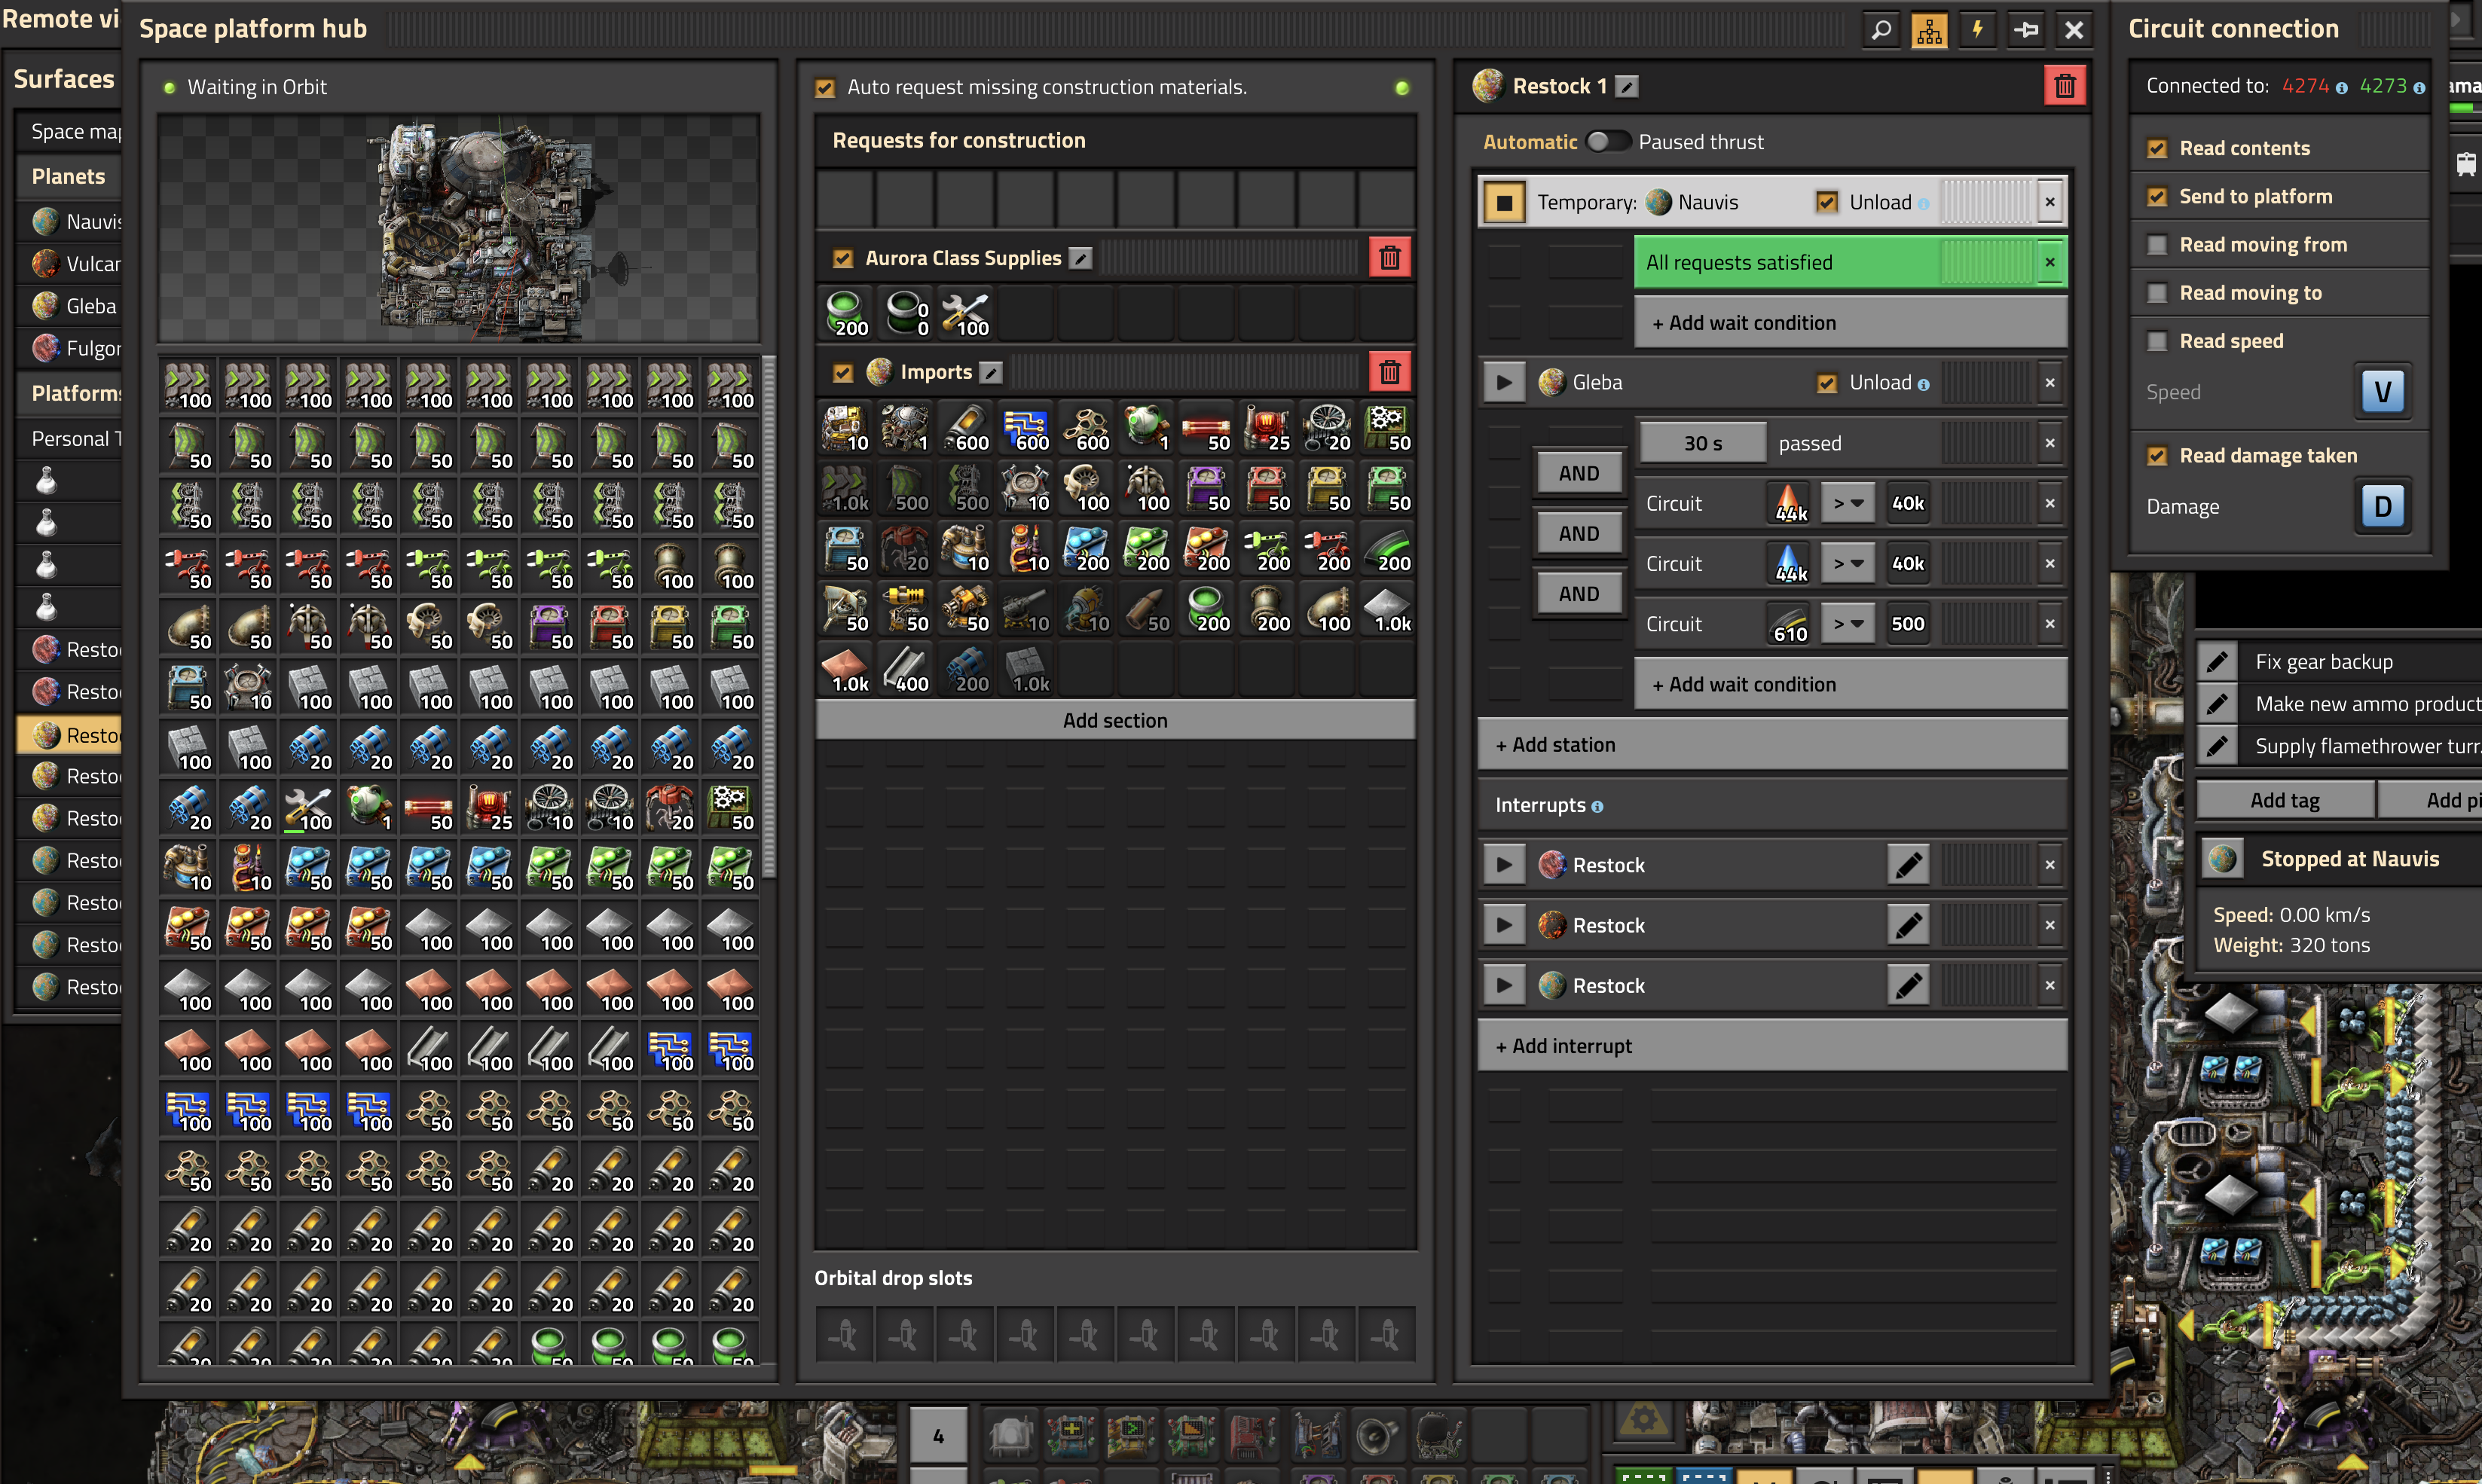The height and width of the screenshot is (1484, 2482).
Task: Remove the All requests satisfied condition
Action: (2050, 263)
